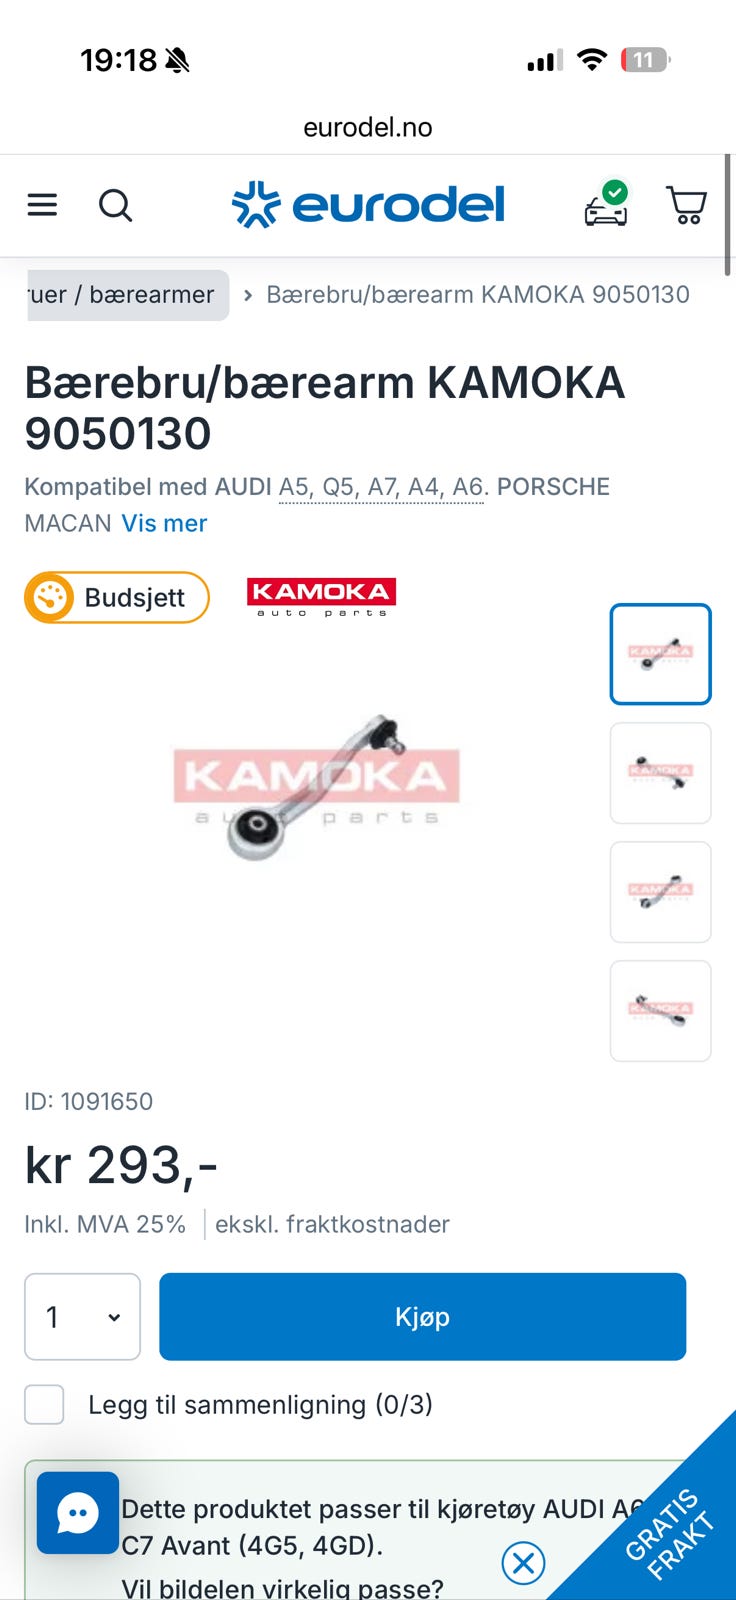Dismiss vehicle fit notice with X icon
This screenshot has height=1600, width=736.
tap(523, 1562)
